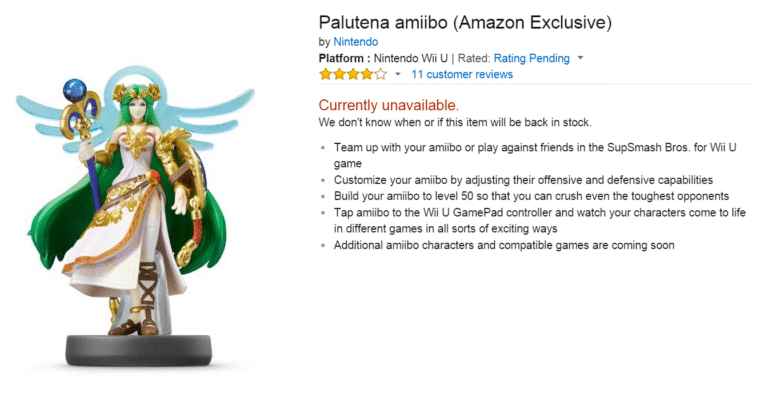Select the Additional amiibo characters bullet point
Viewport: 768px width, 393px height.
[504, 245]
